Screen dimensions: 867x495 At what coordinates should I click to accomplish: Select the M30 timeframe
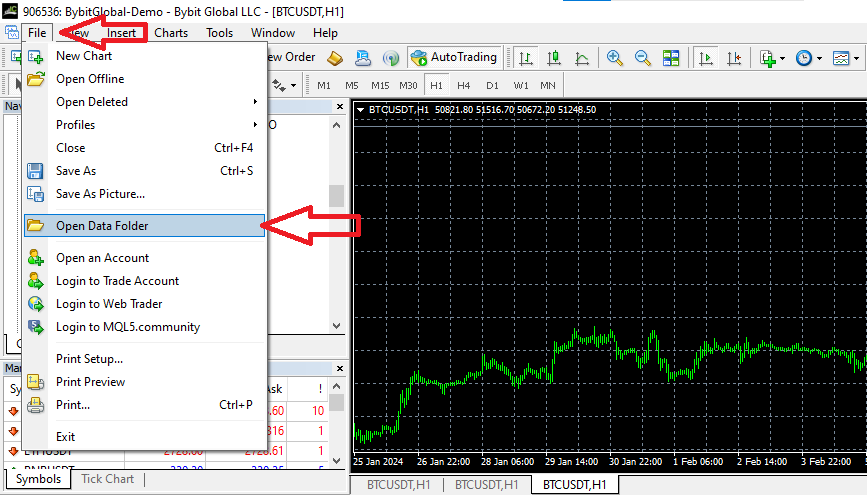tap(408, 86)
